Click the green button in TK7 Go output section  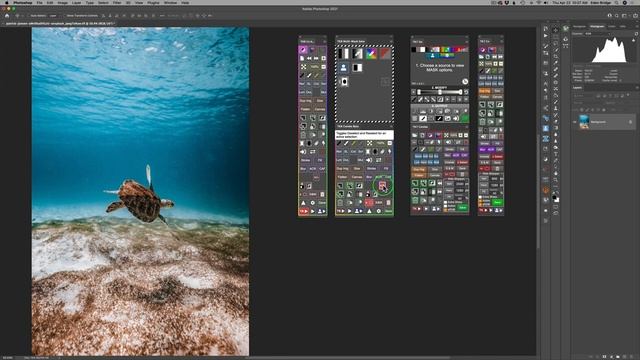tap(464, 118)
